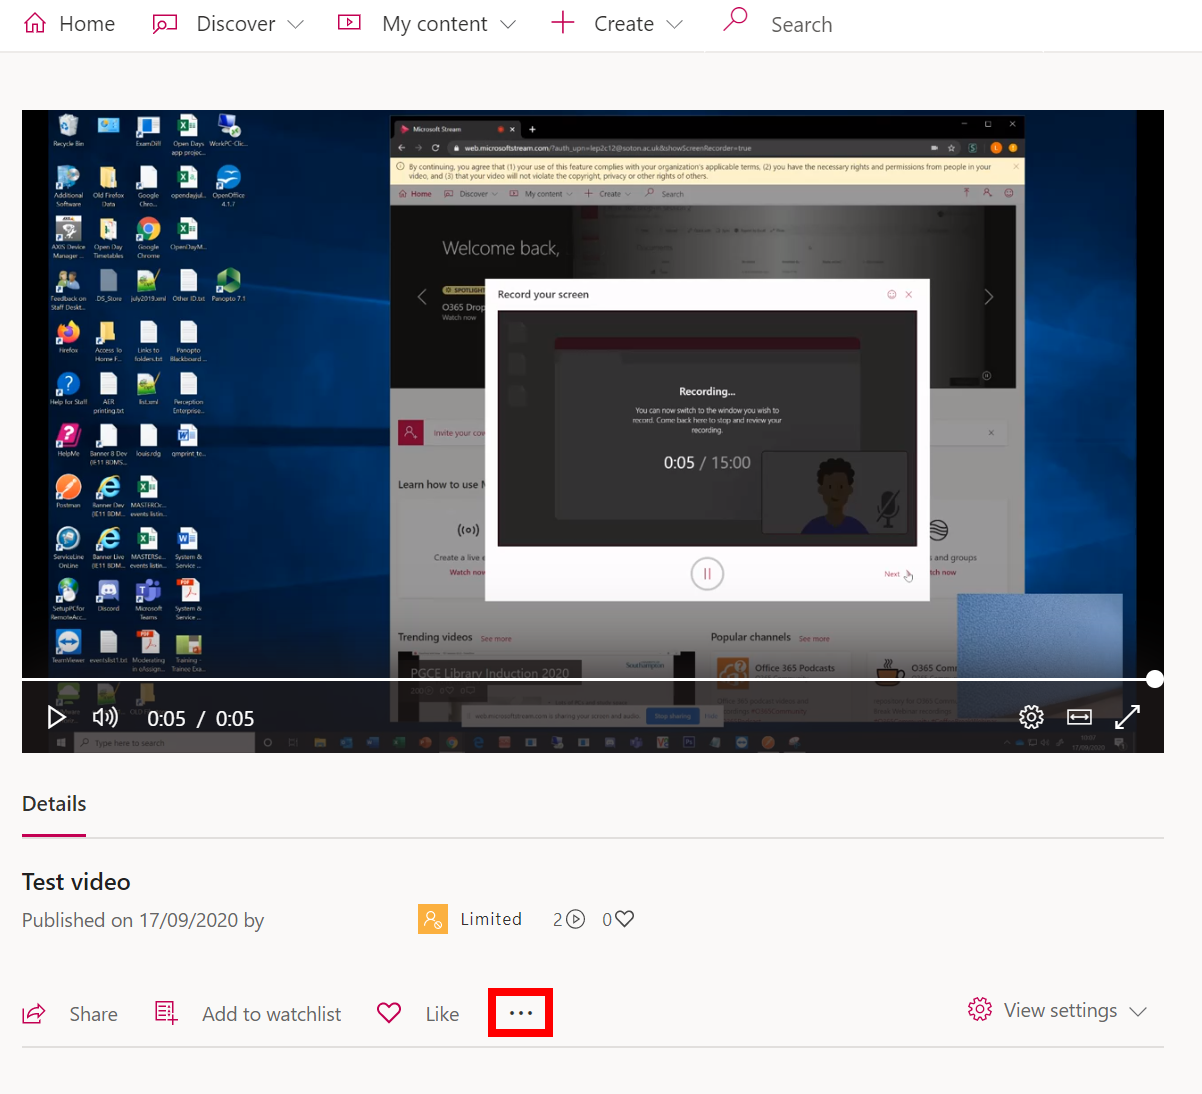Like the Test video
Viewport: 1202px width, 1094px height.
click(418, 1014)
